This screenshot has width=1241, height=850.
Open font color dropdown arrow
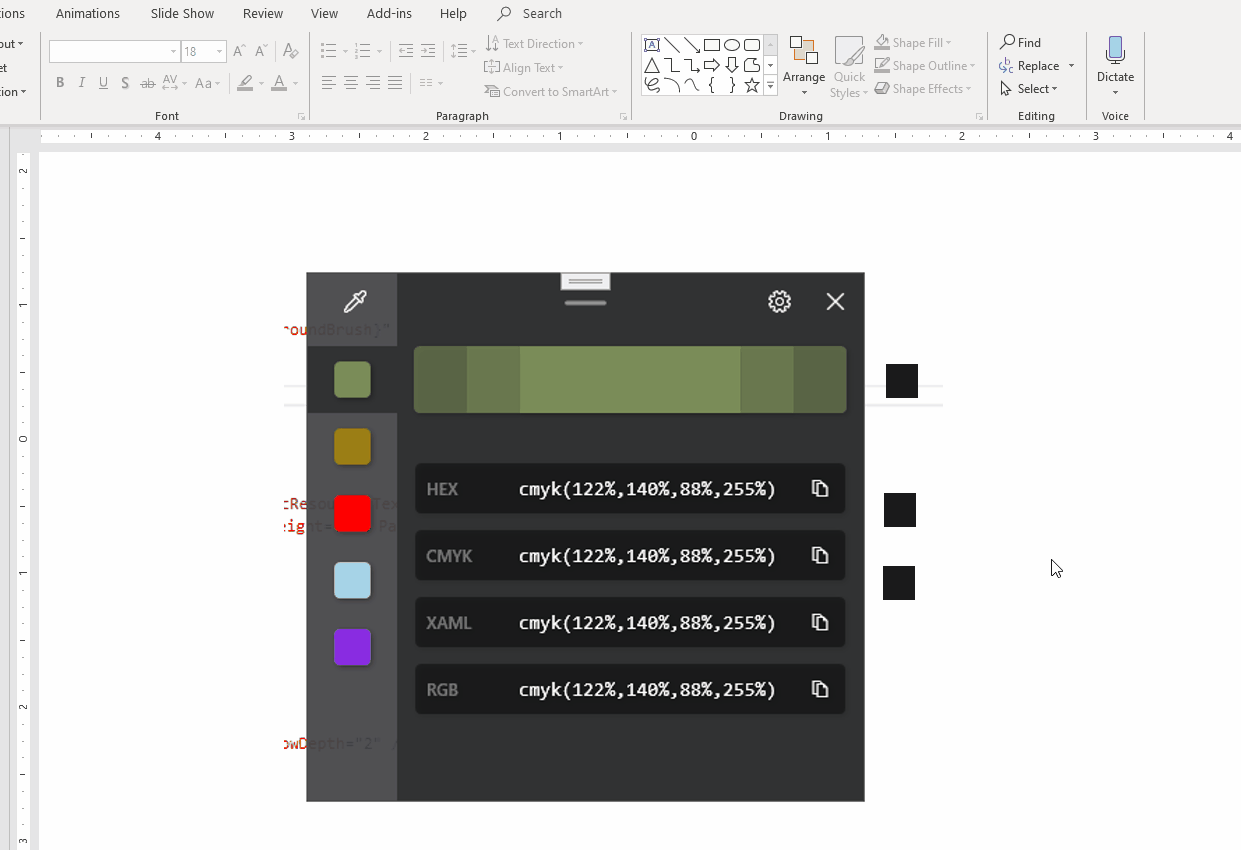pyautogui.click(x=295, y=83)
